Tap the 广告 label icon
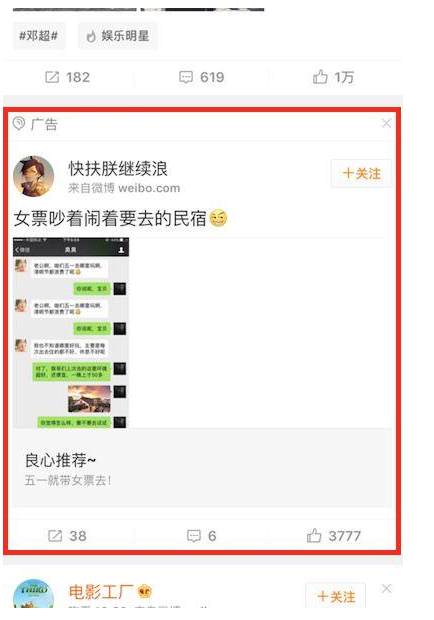 (x=19, y=123)
